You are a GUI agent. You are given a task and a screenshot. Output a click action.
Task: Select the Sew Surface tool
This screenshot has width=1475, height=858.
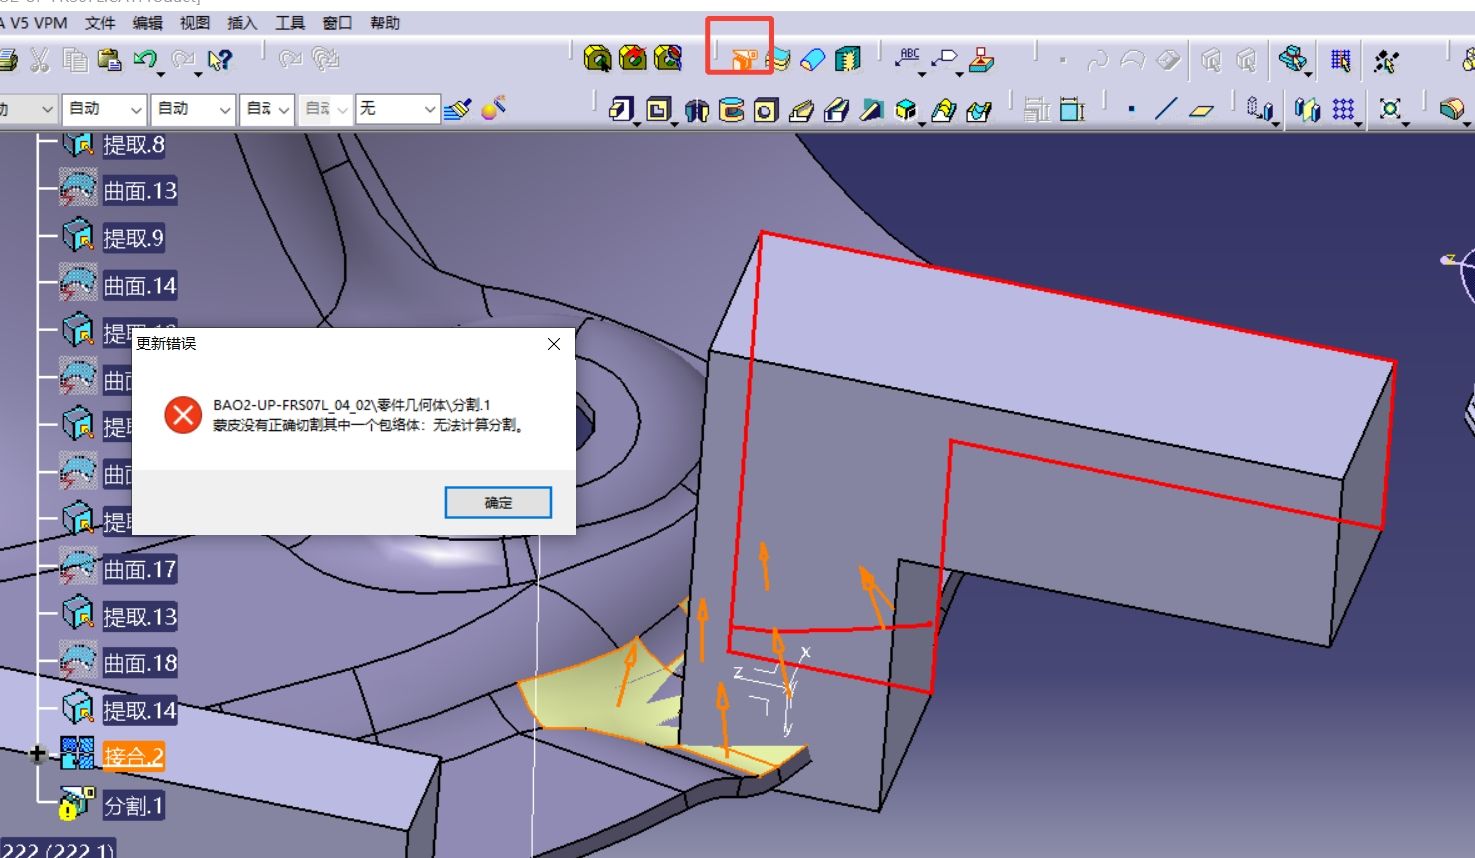pos(848,60)
